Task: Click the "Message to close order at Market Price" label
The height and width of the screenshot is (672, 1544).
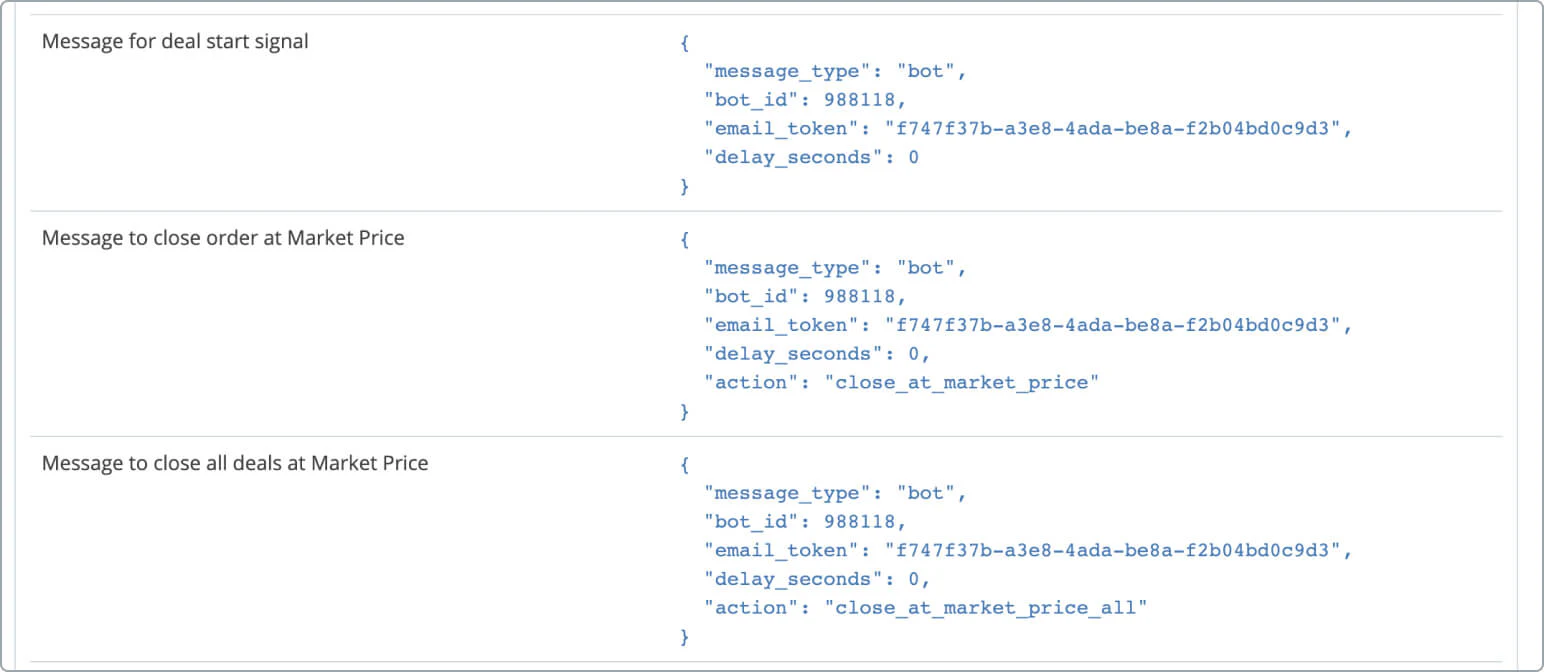Action: coord(223,238)
